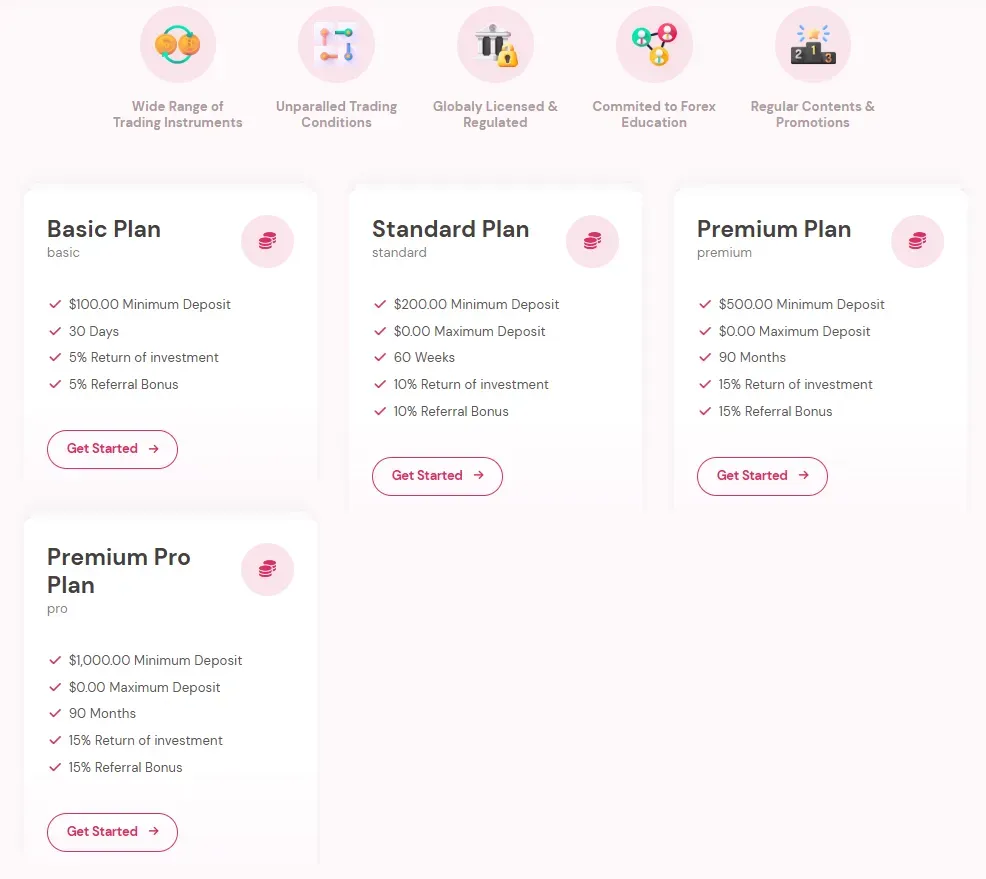Click the checkmark beside $100.00 Minimum Deposit
The height and width of the screenshot is (879, 986).
click(x=55, y=304)
